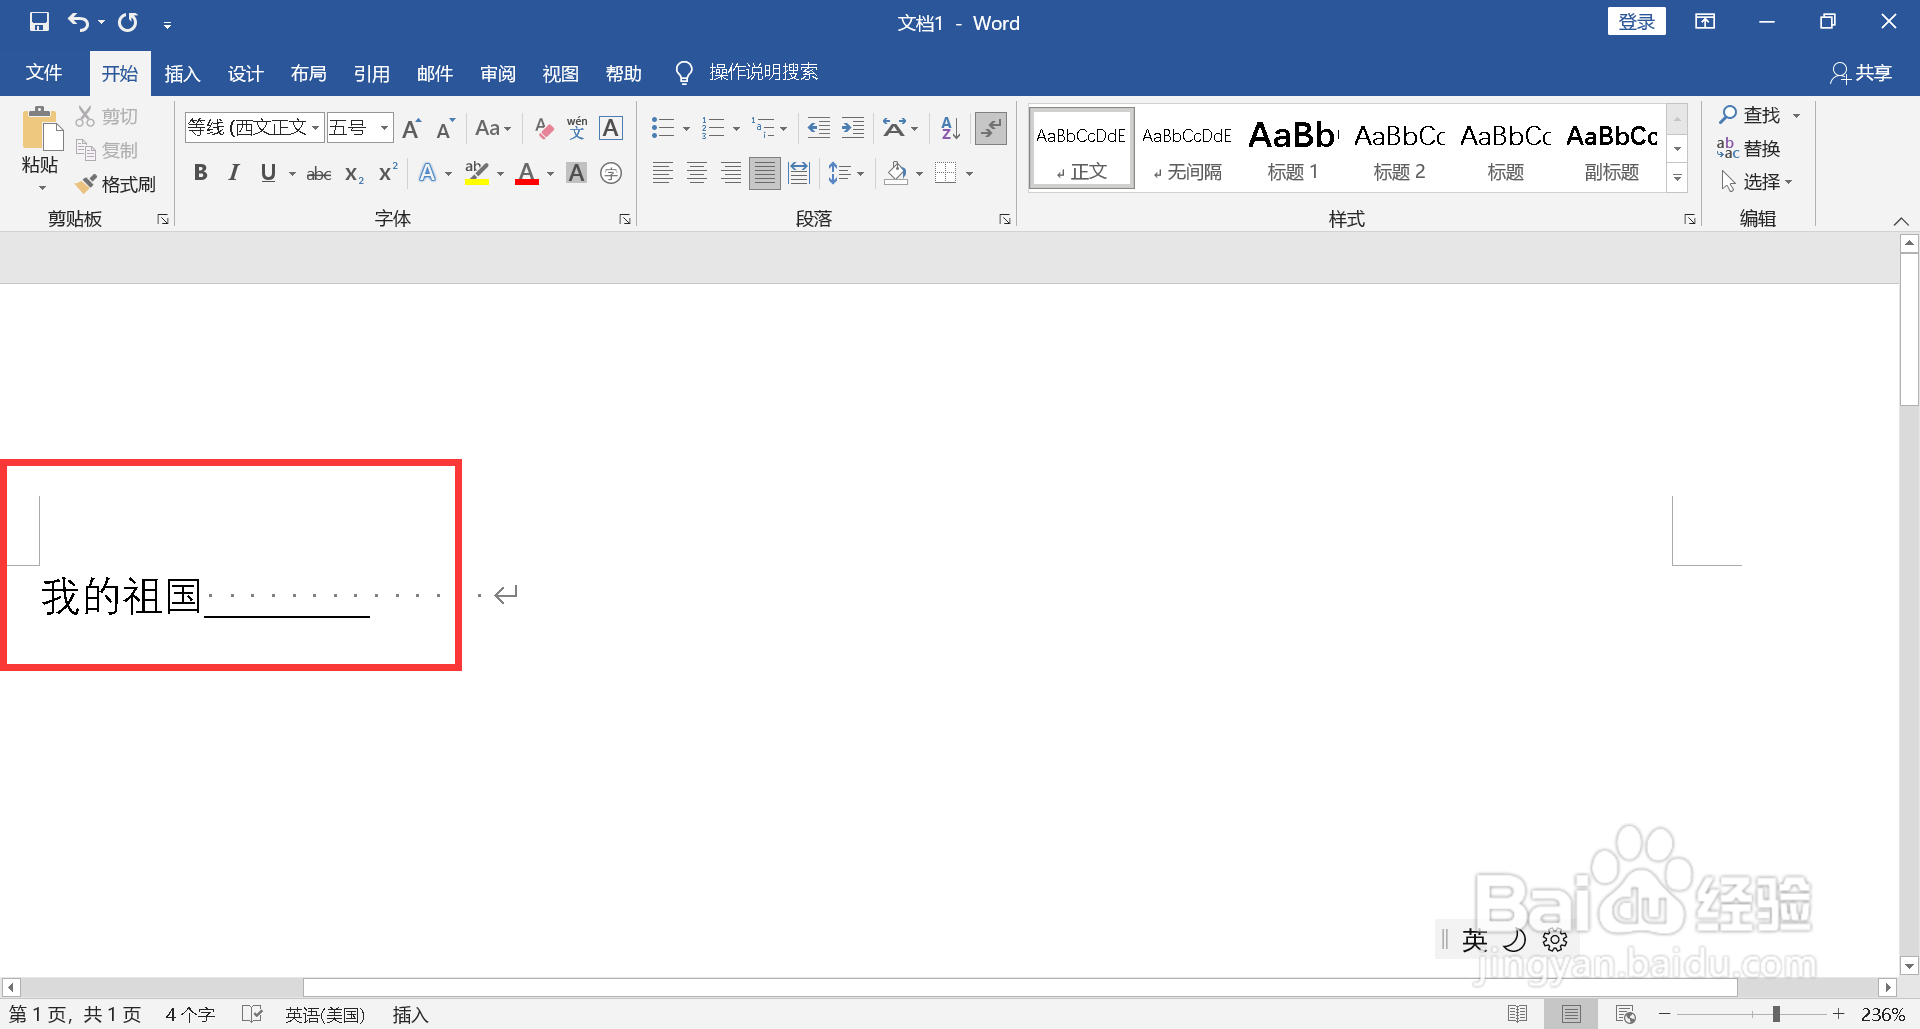This screenshot has height=1029, width=1920.
Task: Toggle Bold formatting
Action: click(200, 173)
